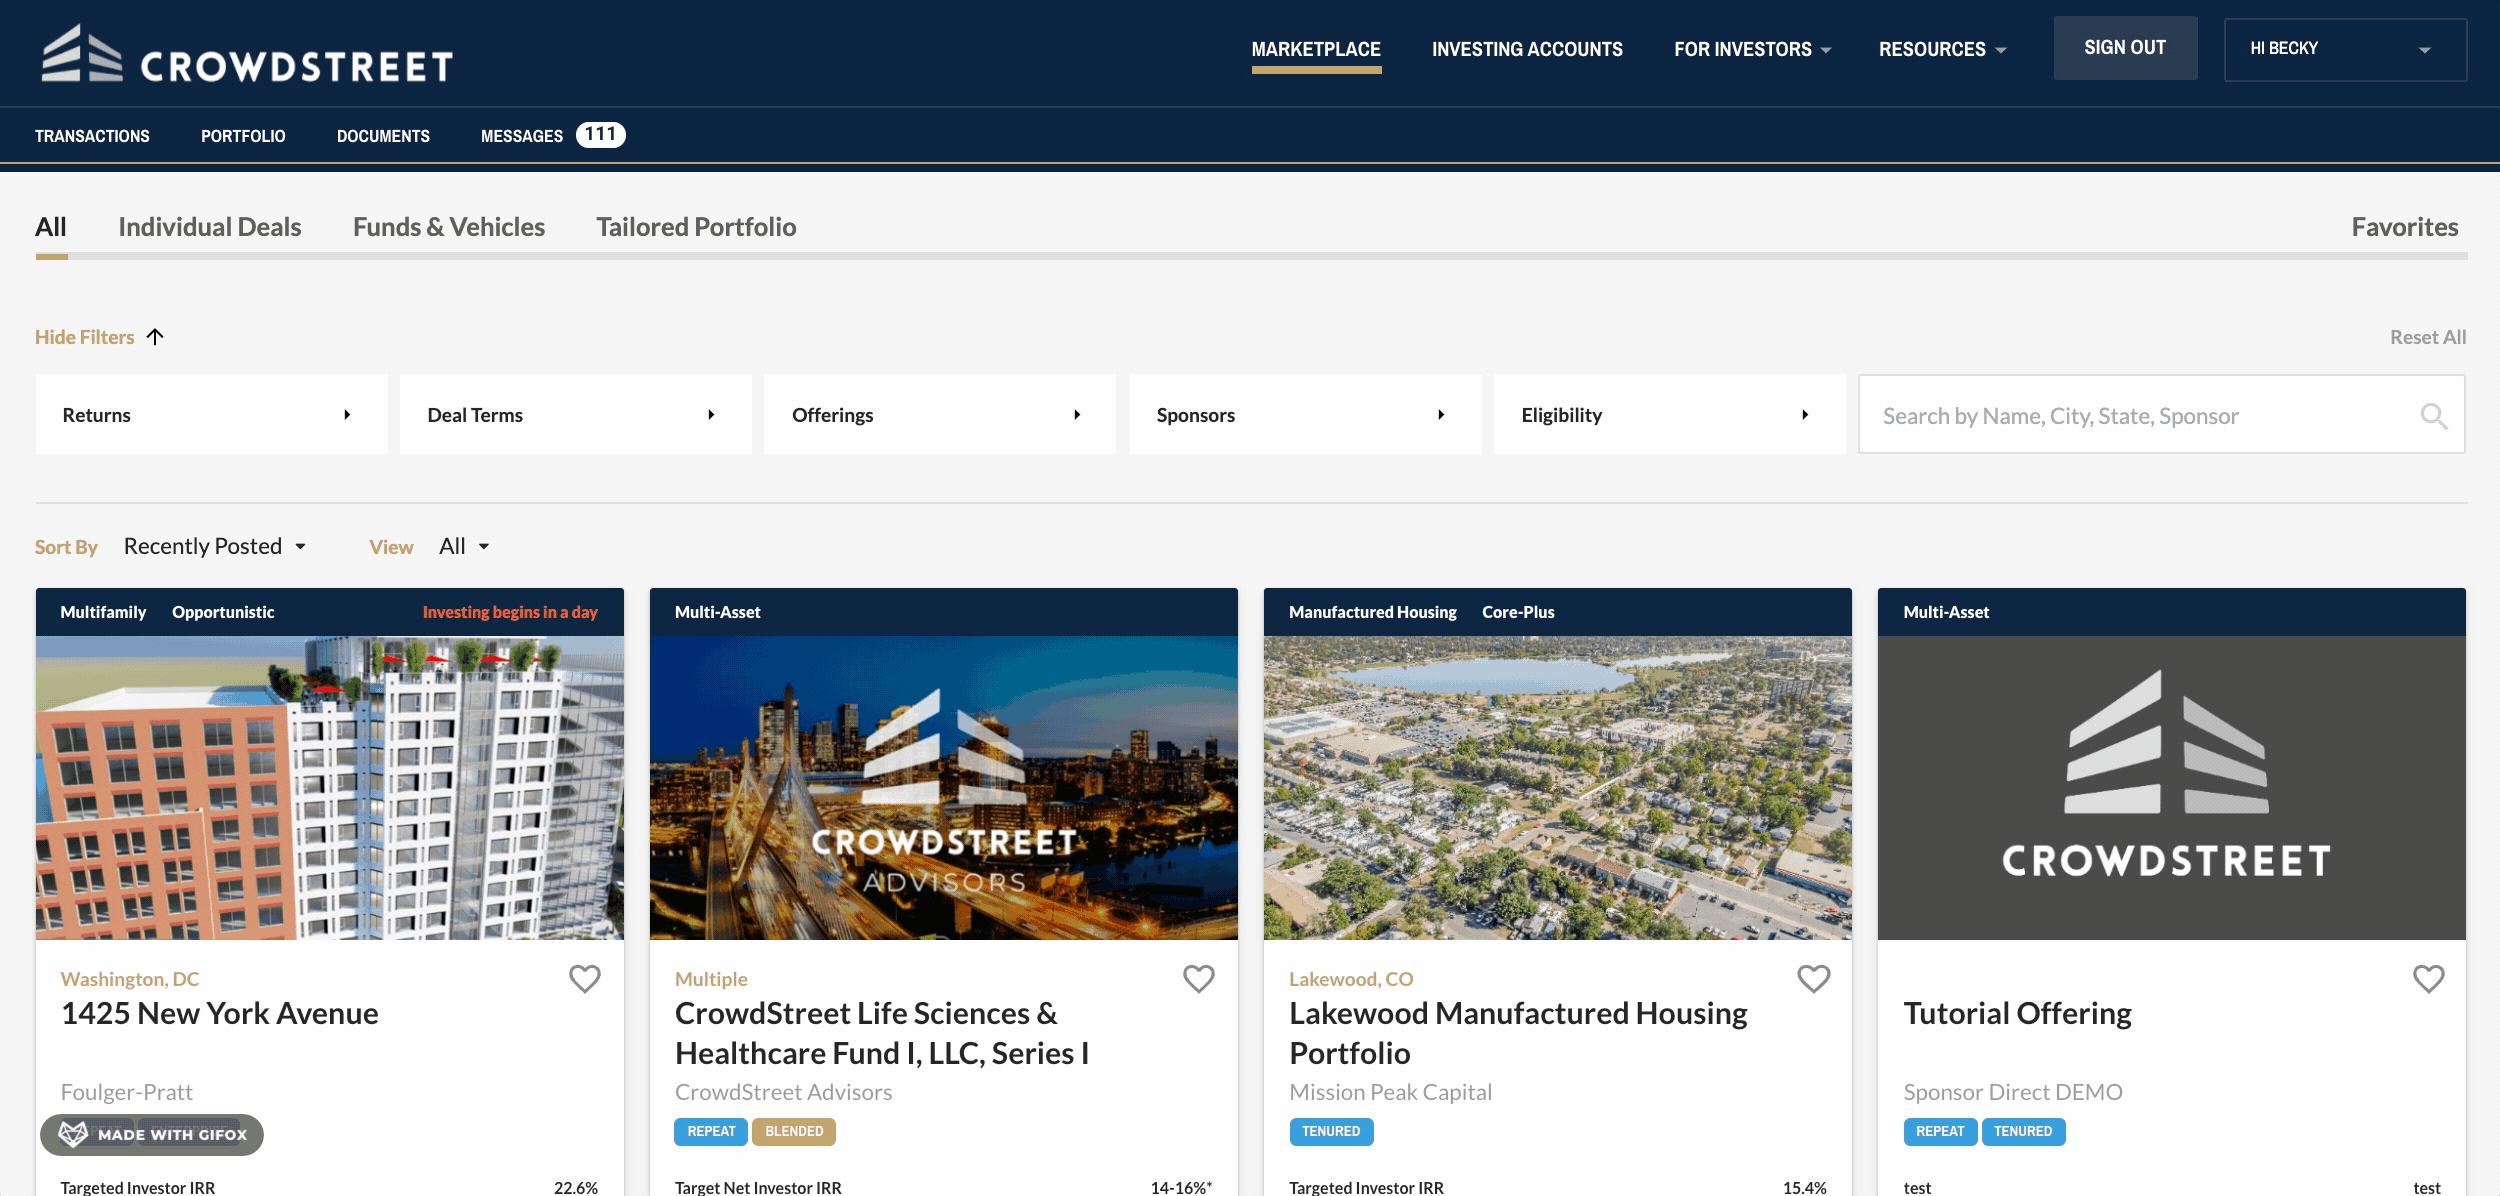Open CrowdStreet Advisors fund image
This screenshot has width=2500, height=1196.
click(x=944, y=788)
